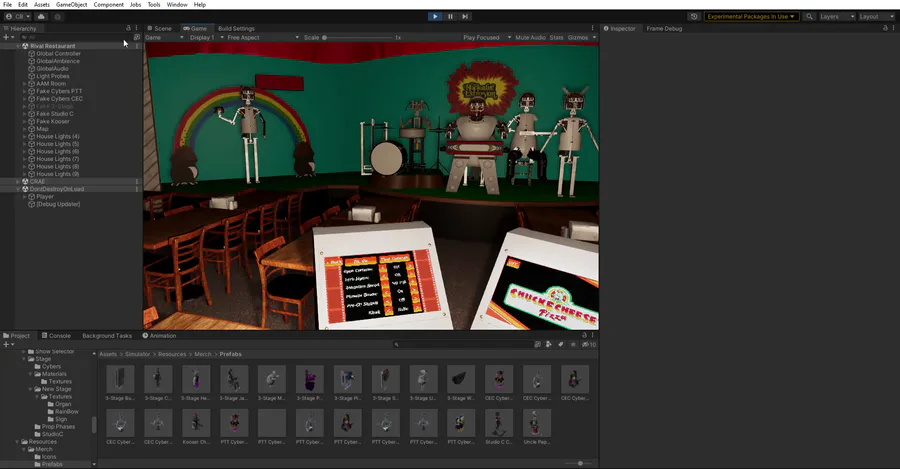Switch to the Build Settings tab
The height and width of the screenshot is (469, 900).
(236, 28)
